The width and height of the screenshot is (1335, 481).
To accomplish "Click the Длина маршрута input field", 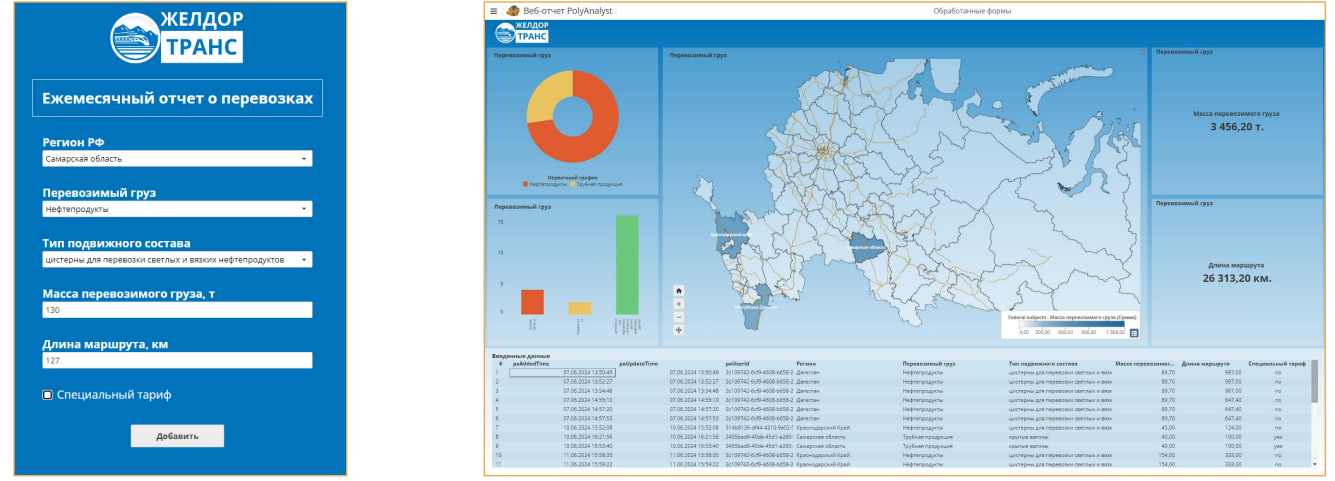I will pyautogui.click(x=176, y=361).
